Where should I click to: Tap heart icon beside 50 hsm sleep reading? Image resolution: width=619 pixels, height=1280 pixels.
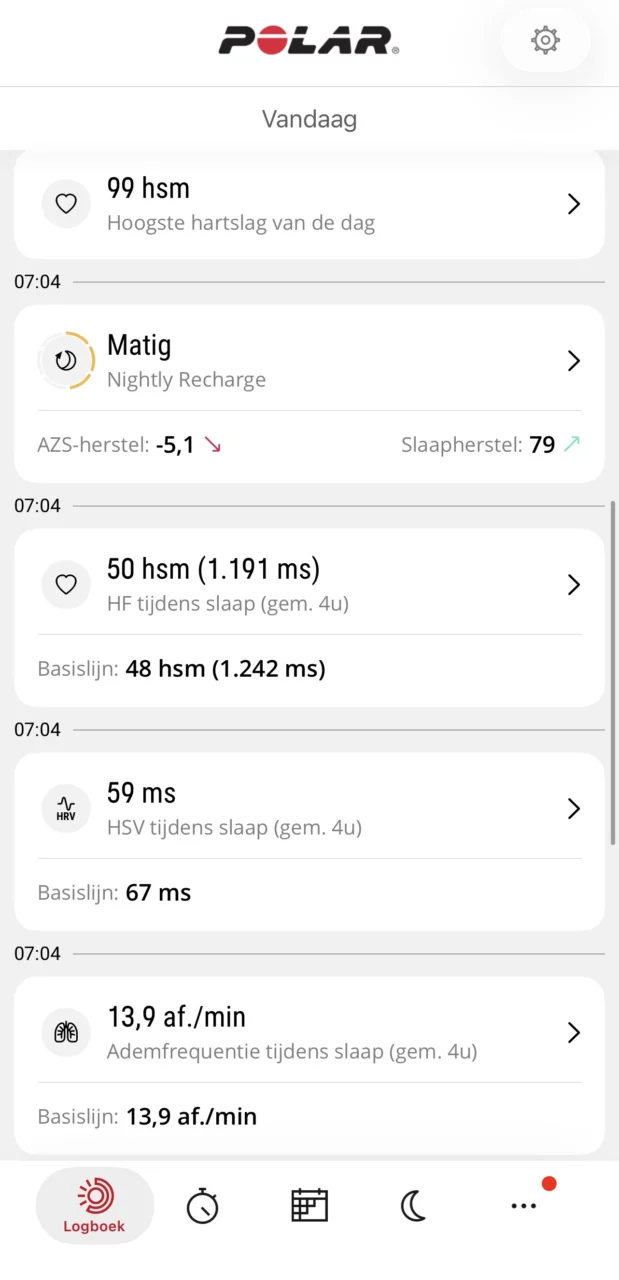click(x=66, y=585)
